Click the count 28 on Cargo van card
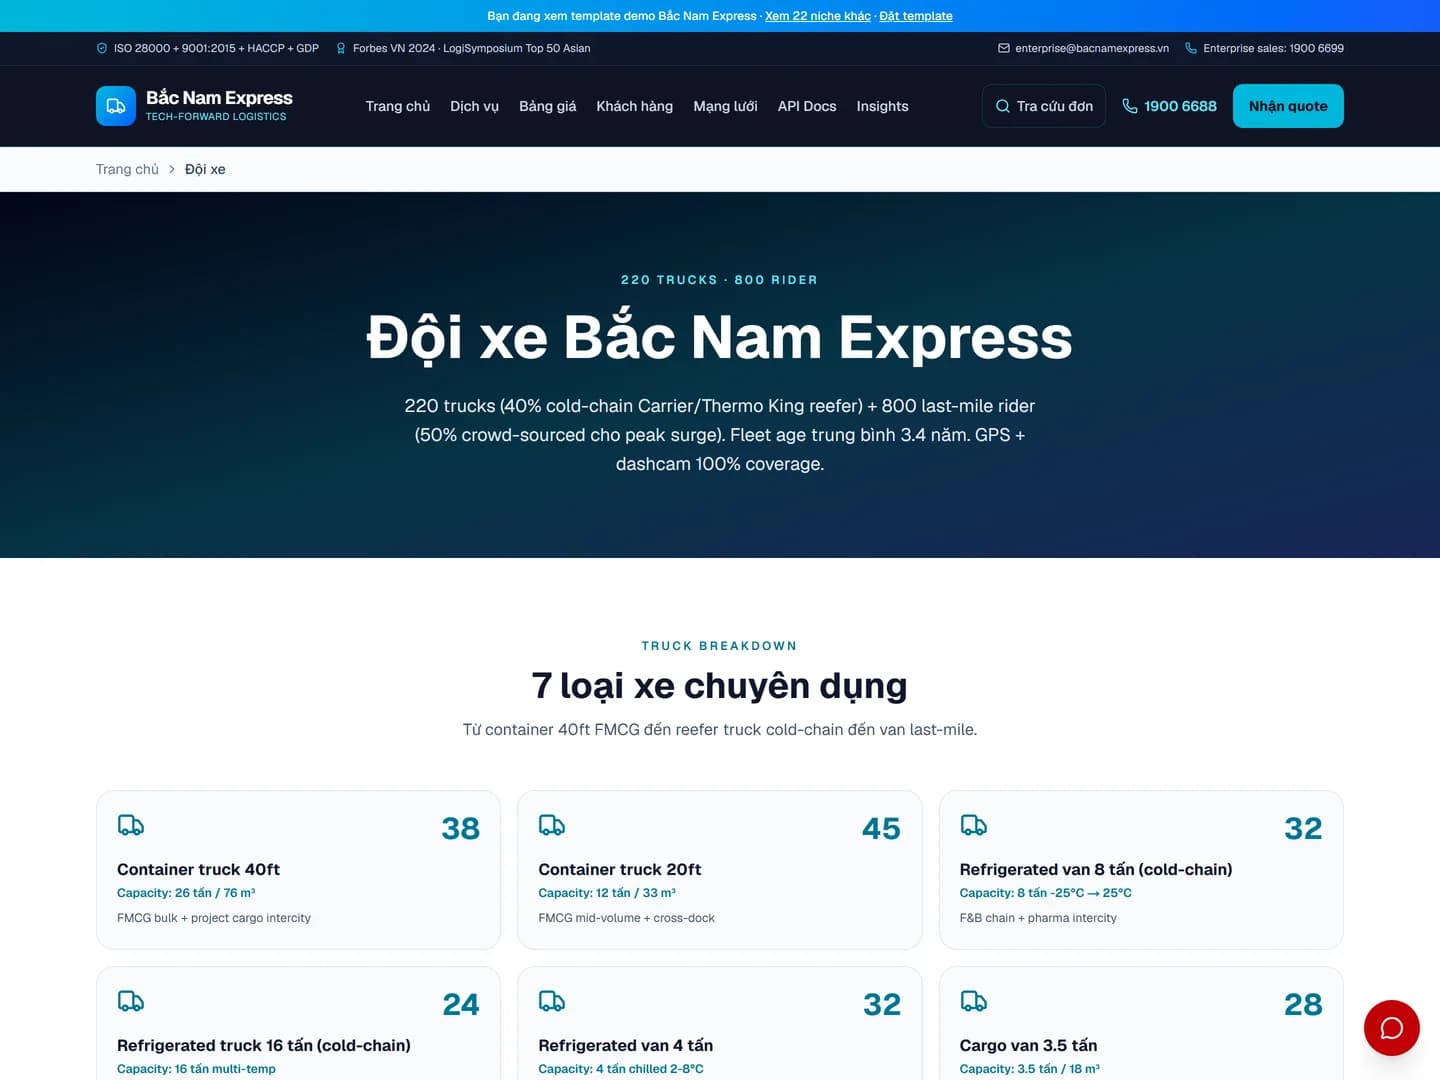This screenshot has height=1080, width=1440. point(1303,1004)
